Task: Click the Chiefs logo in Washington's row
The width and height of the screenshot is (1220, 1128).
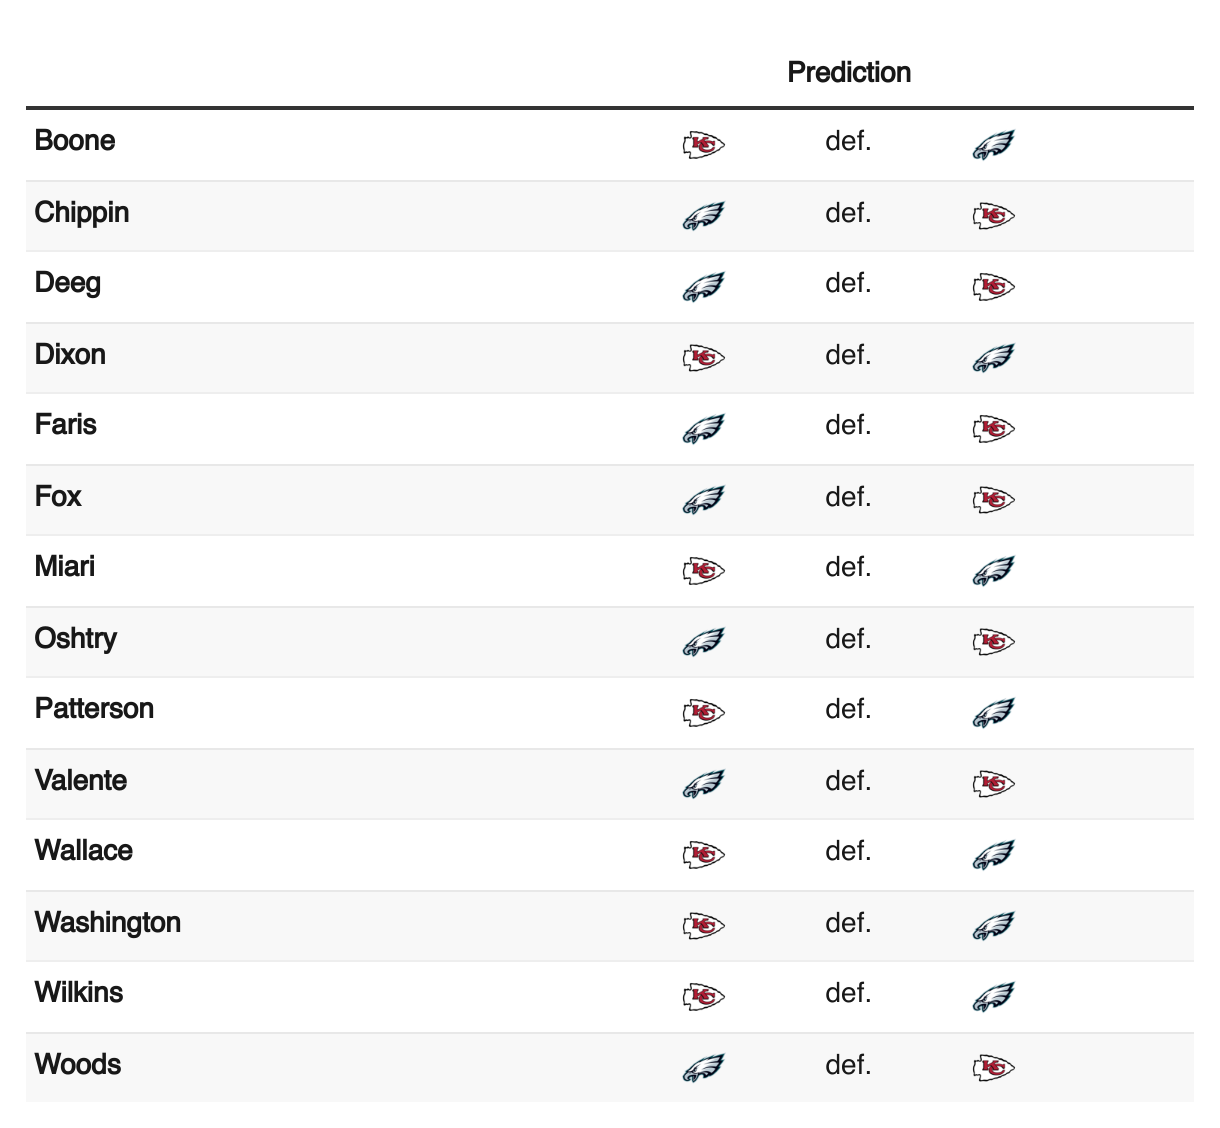Action: click(704, 926)
